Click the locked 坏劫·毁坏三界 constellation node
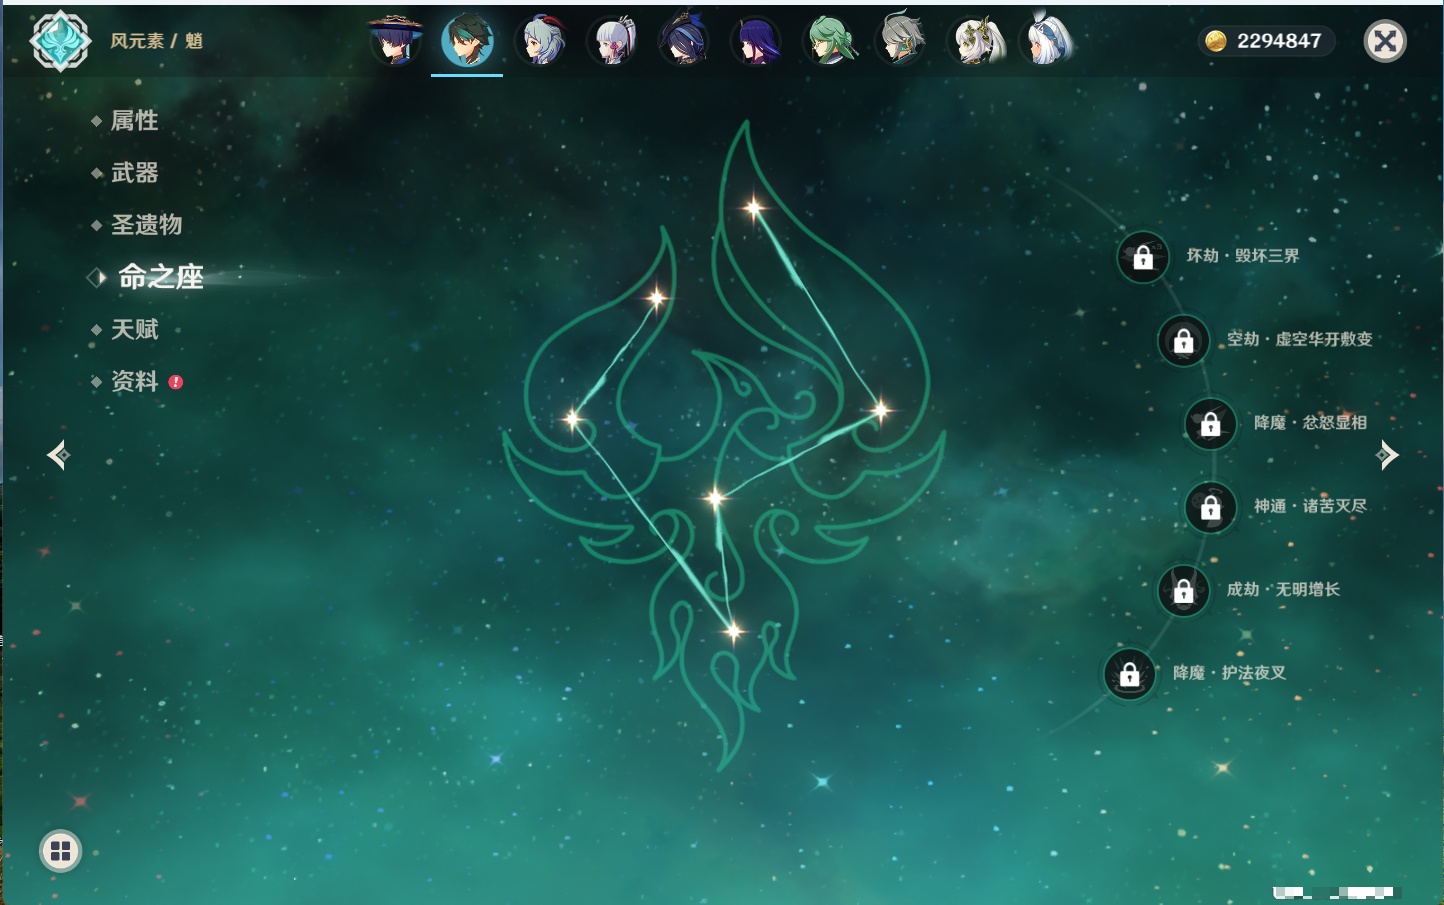Image resolution: width=1444 pixels, height=905 pixels. coord(1143,257)
